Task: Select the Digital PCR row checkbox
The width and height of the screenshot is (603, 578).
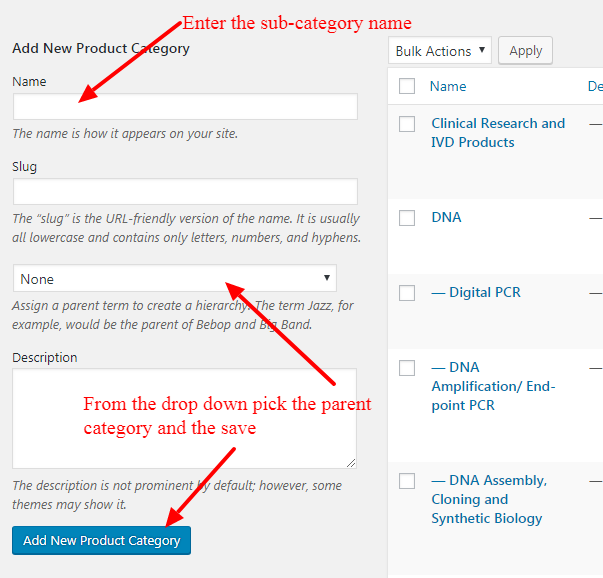Action: [407, 293]
